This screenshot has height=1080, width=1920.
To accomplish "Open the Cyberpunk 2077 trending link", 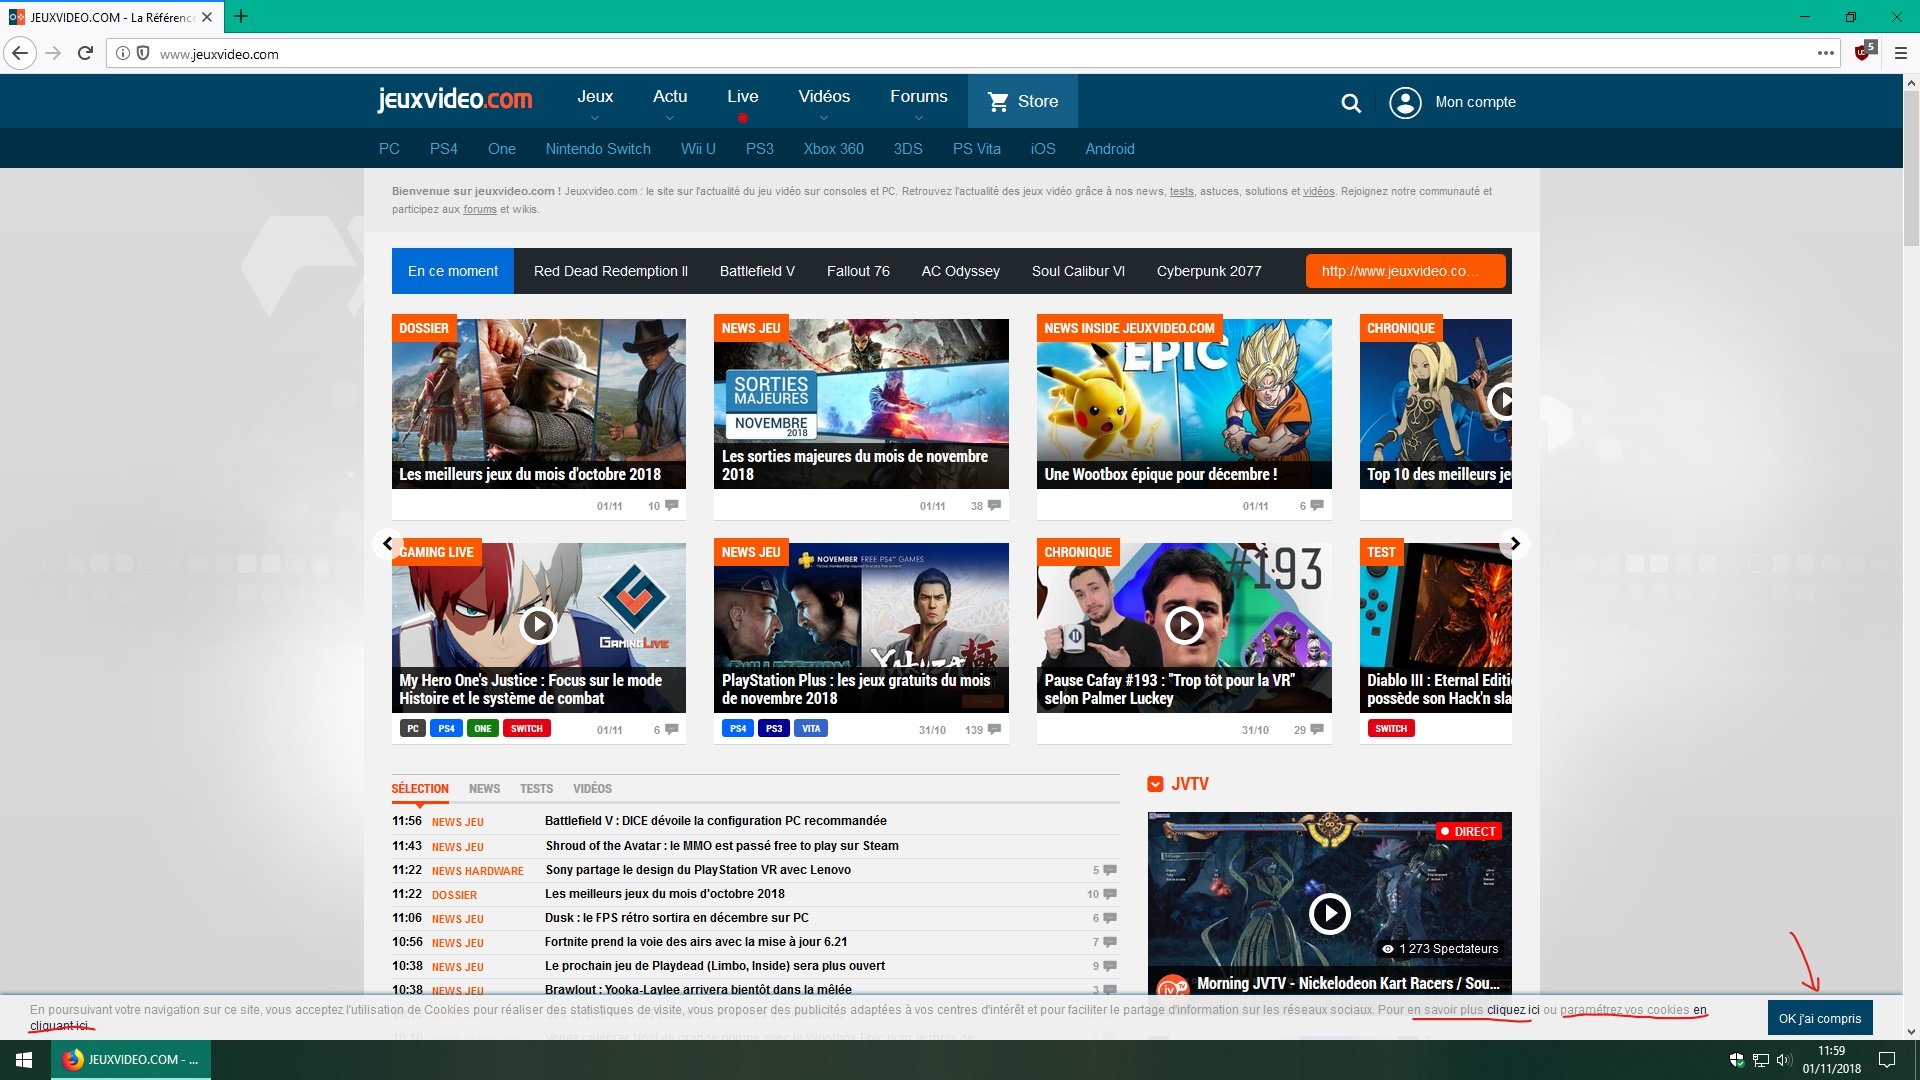I will pos(1209,271).
